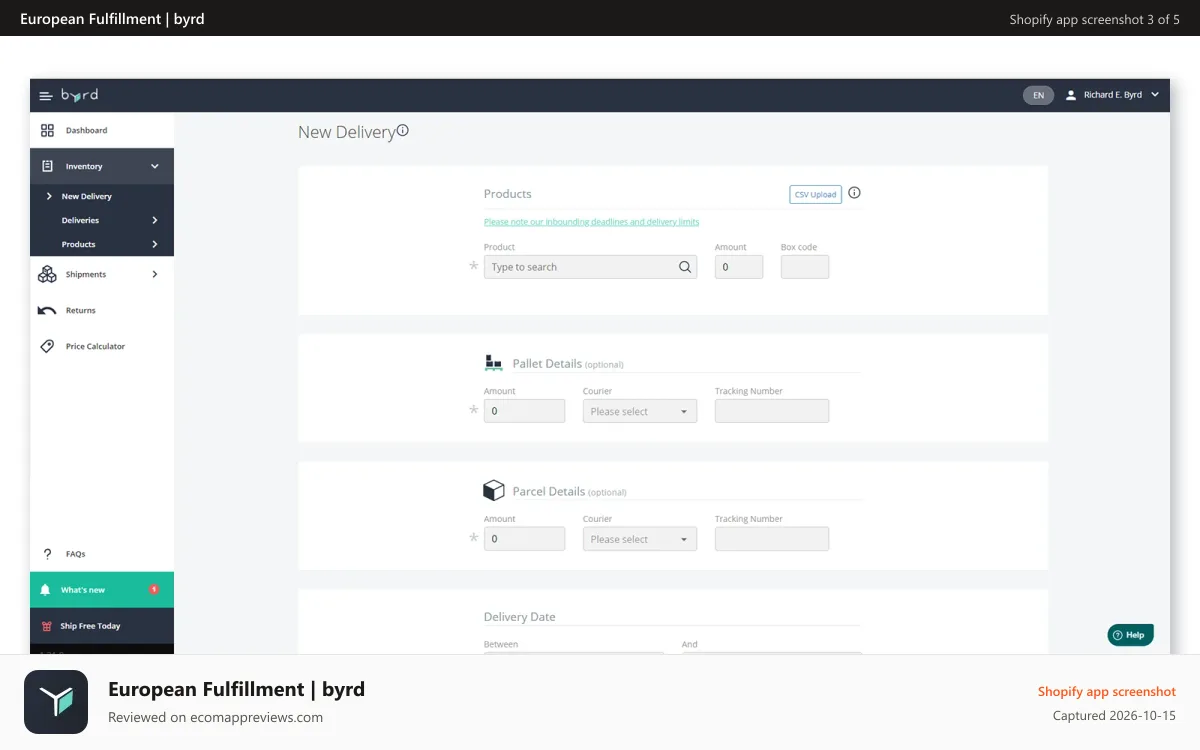This screenshot has width=1200, height=750.
Task: Click the Delivery Date section heading
Action: (520, 617)
